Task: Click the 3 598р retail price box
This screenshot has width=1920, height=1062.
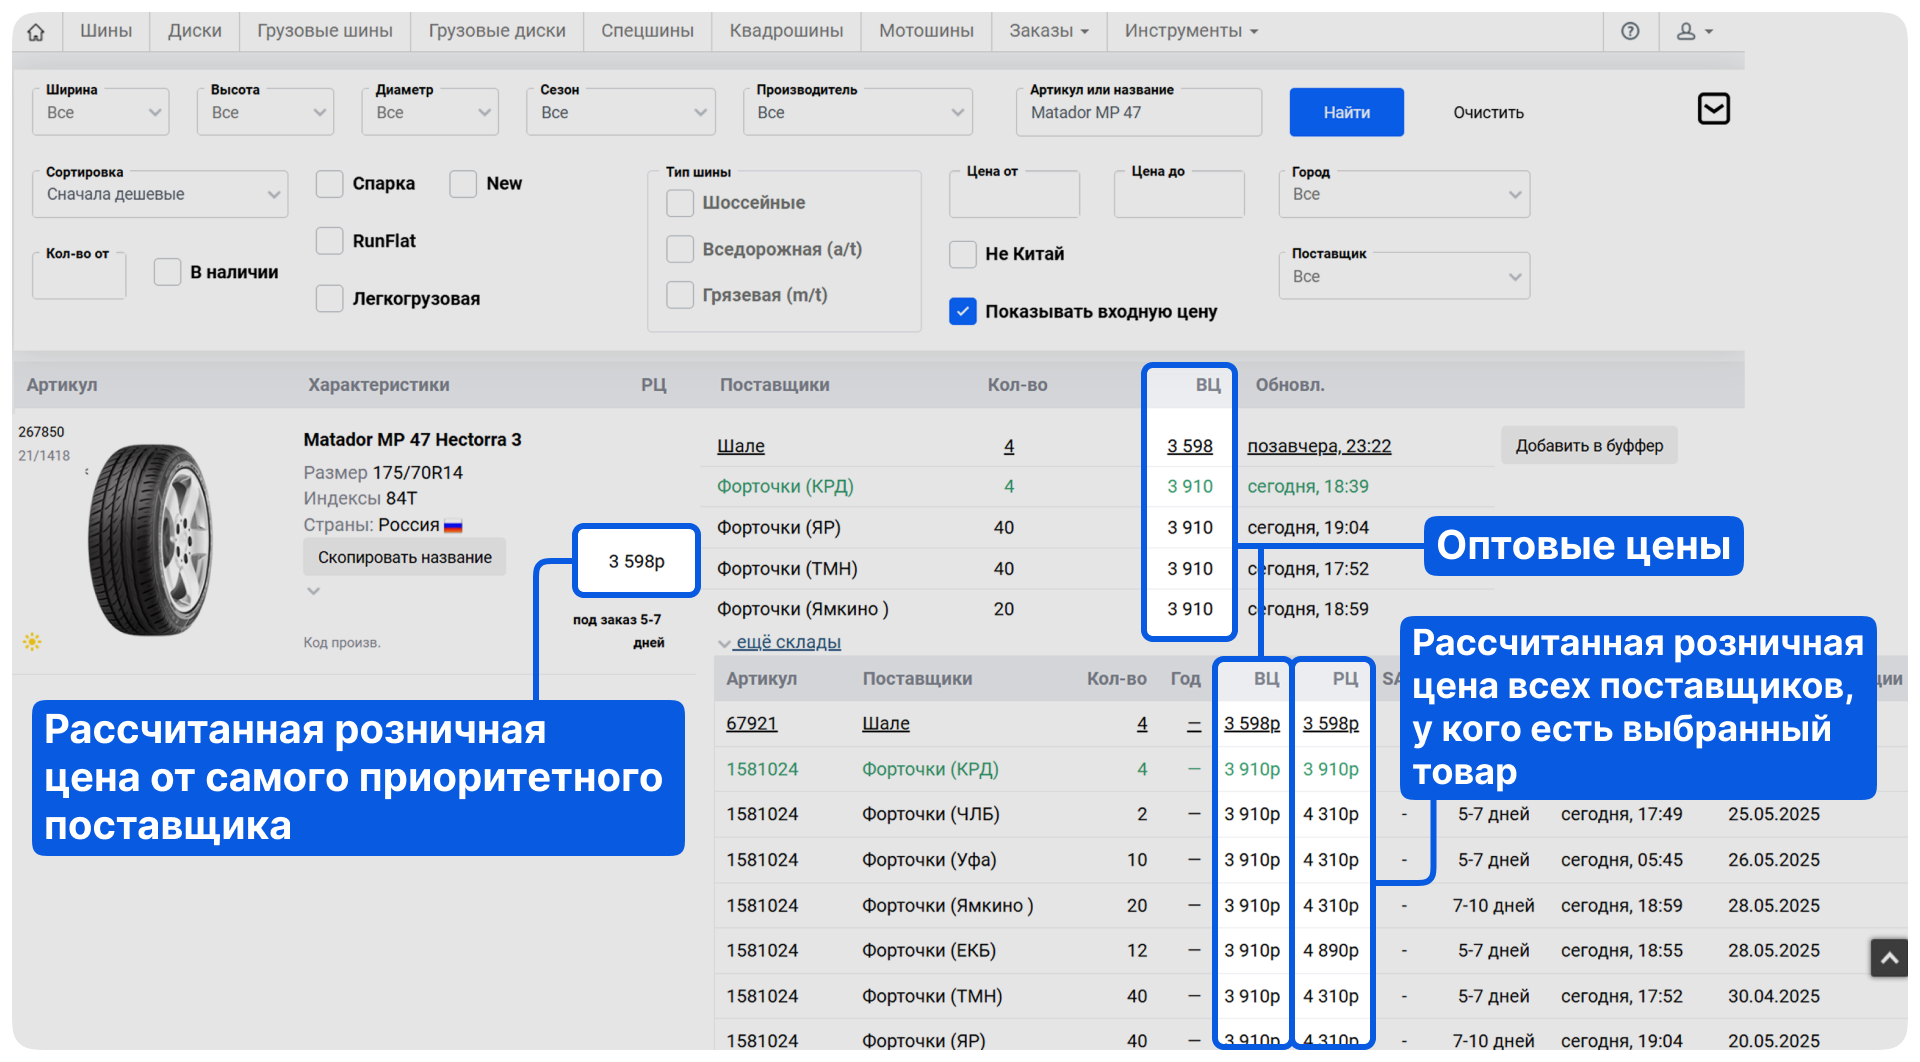Action: point(636,561)
